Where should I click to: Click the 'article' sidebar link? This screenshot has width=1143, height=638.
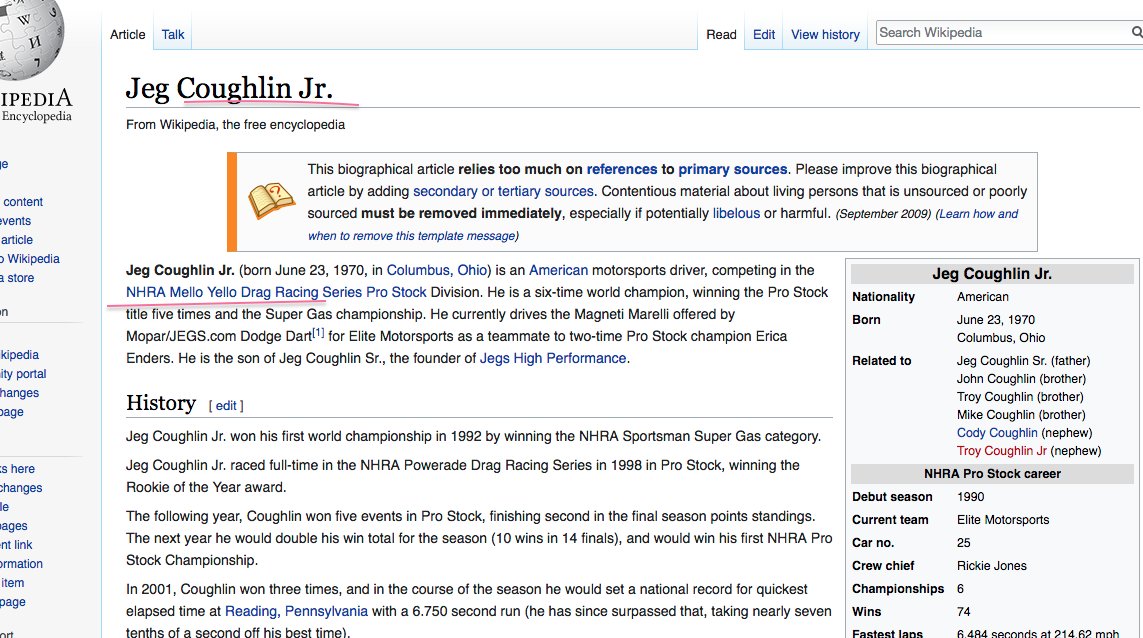(x=16, y=240)
